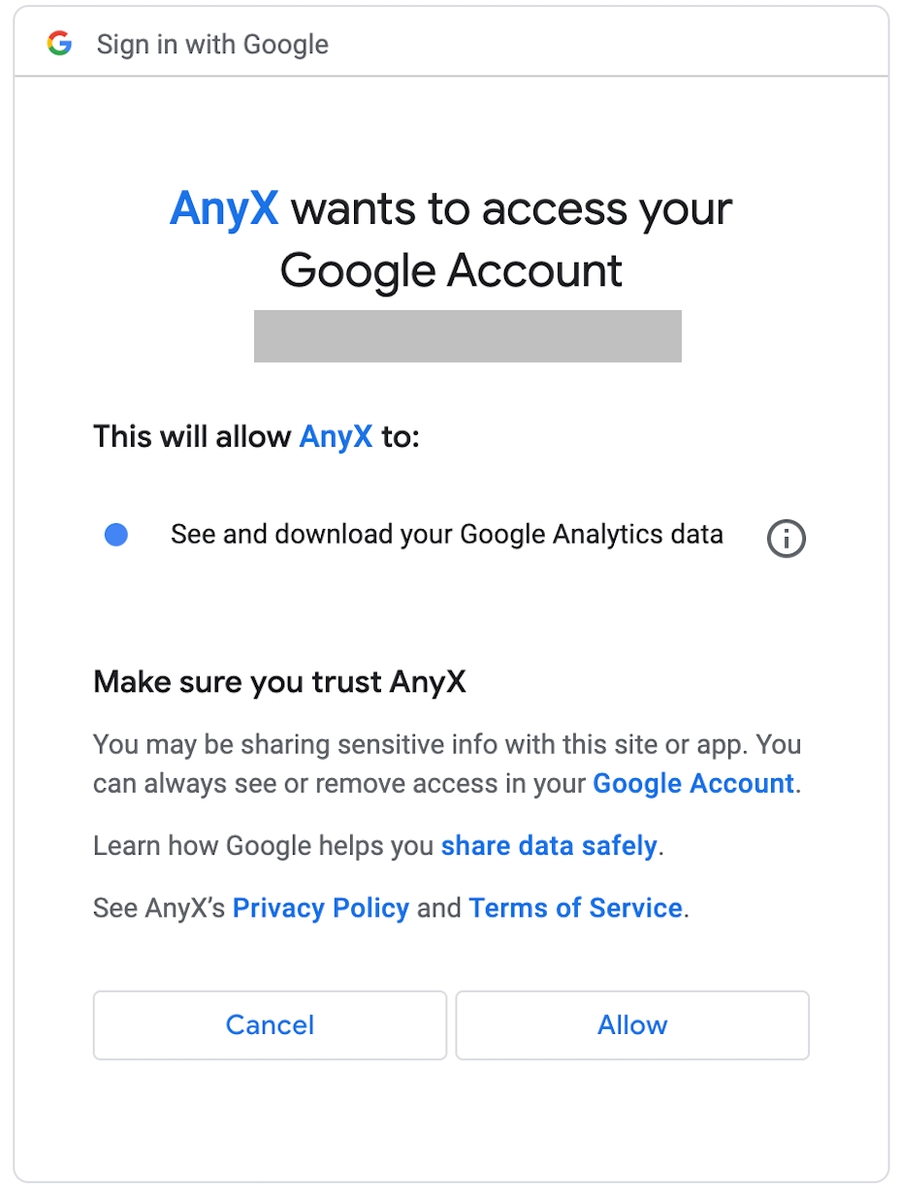Open AnyX's Privacy Policy link
Viewport: 900px width, 1190px height.
(x=321, y=908)
